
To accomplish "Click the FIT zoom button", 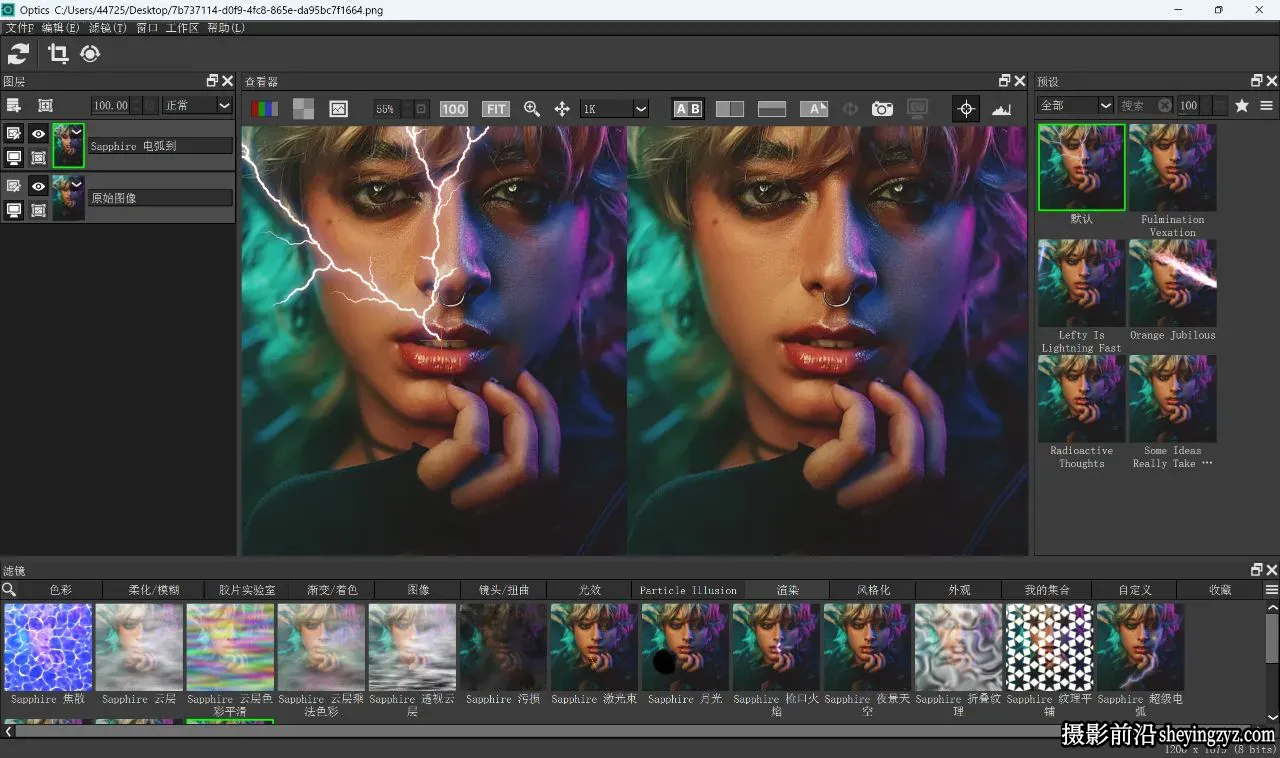I will click(x=496, y=109).
